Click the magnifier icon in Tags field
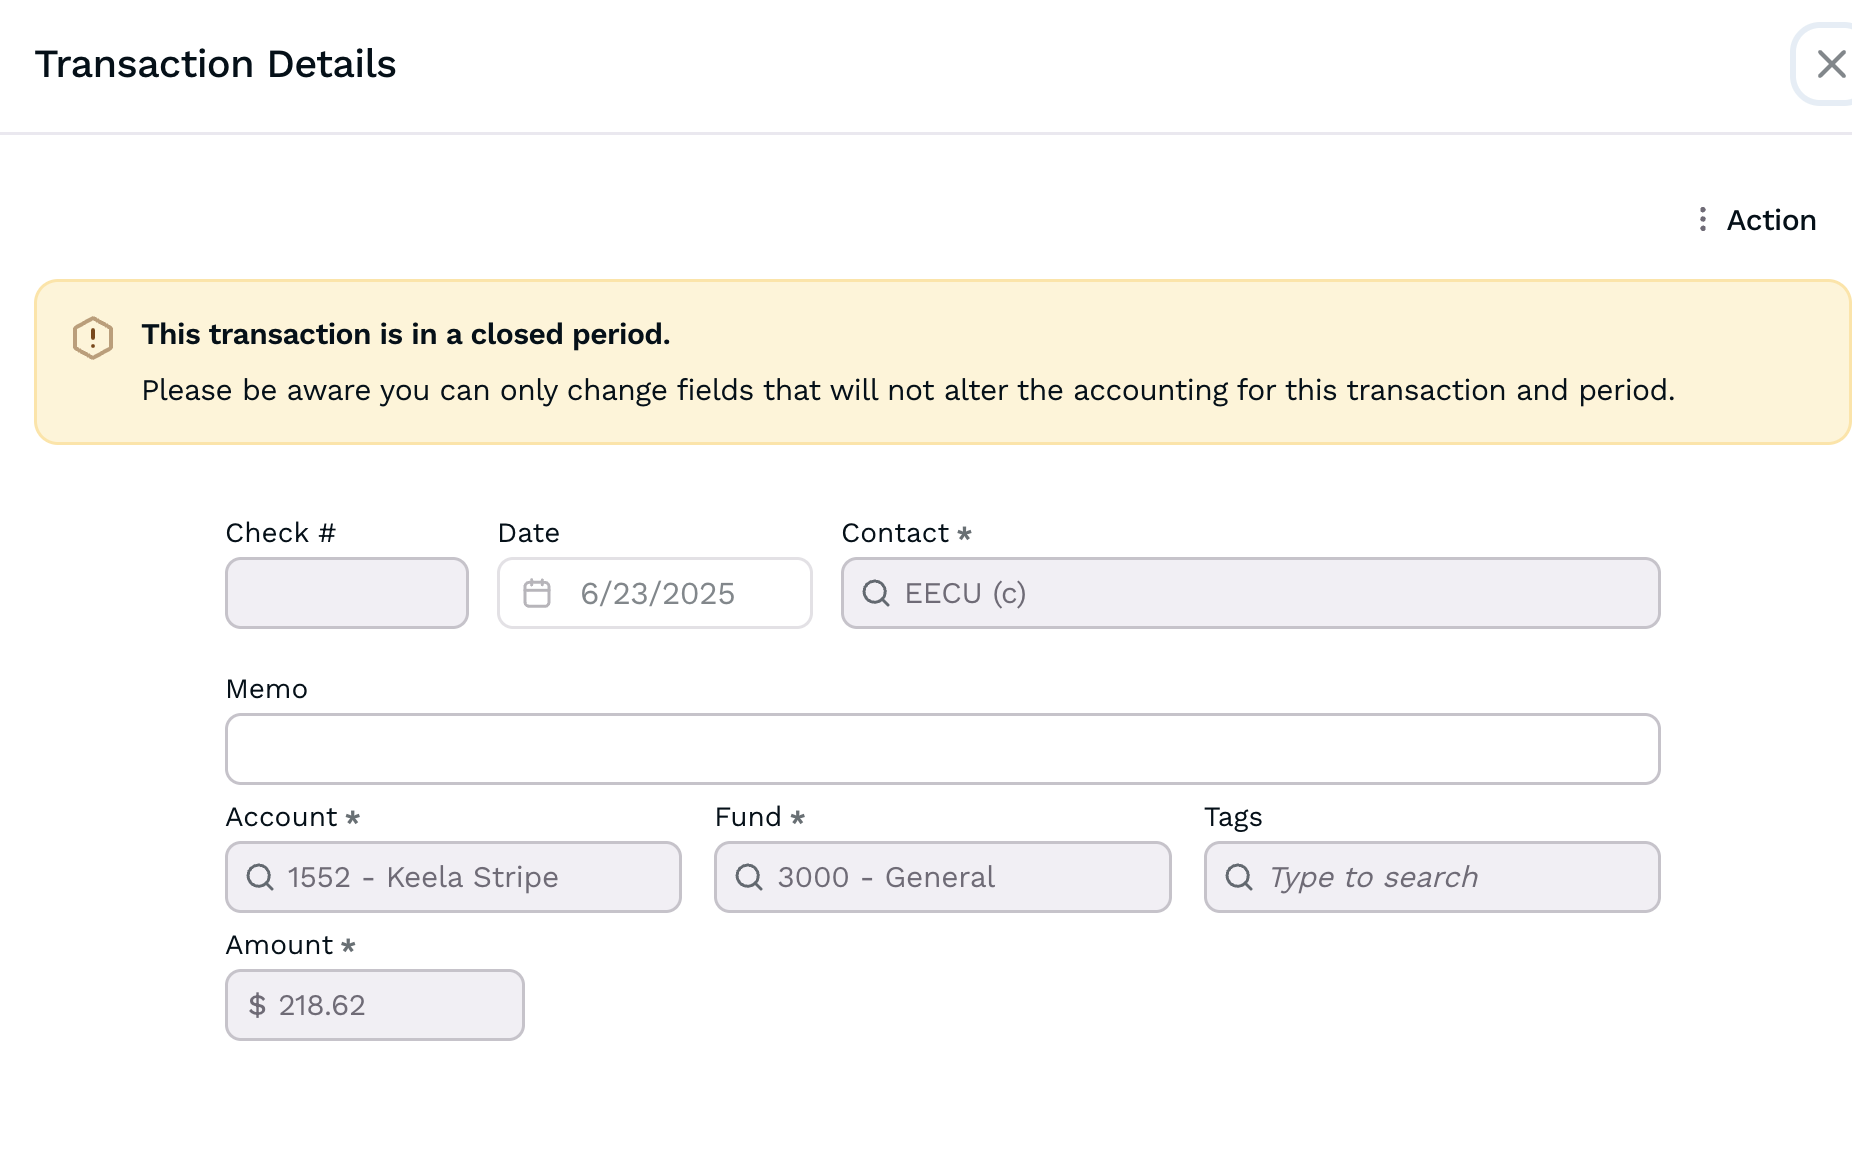Viewport: 1852px width, 1164px height. [x=1238, y=877]
